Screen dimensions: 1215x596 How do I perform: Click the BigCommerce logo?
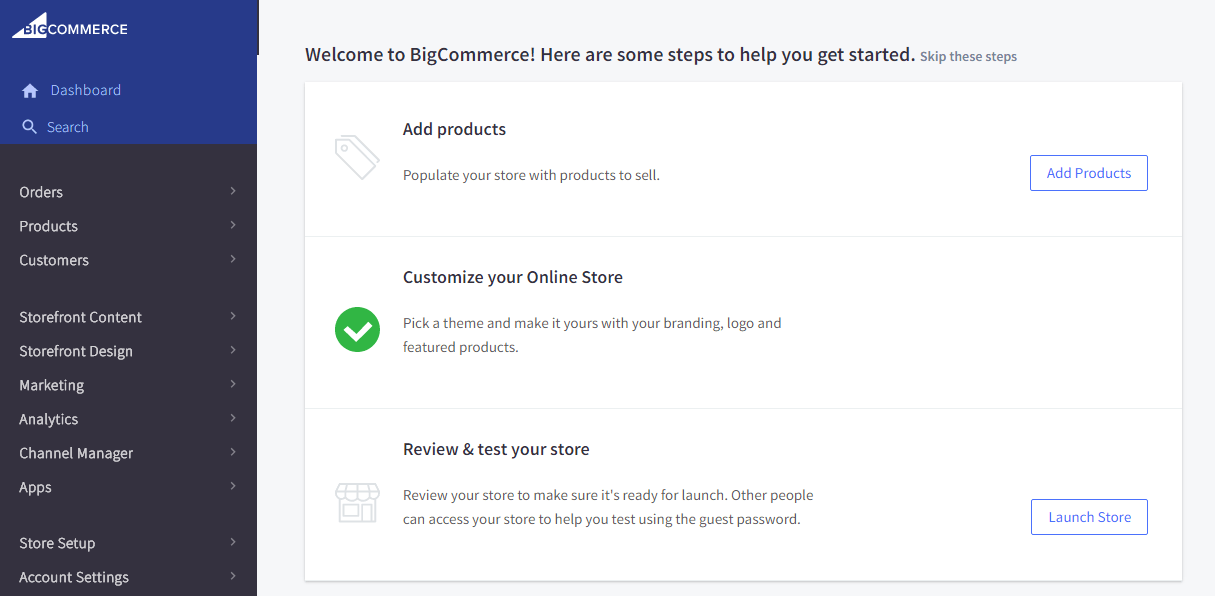click(x=68, y=26)
